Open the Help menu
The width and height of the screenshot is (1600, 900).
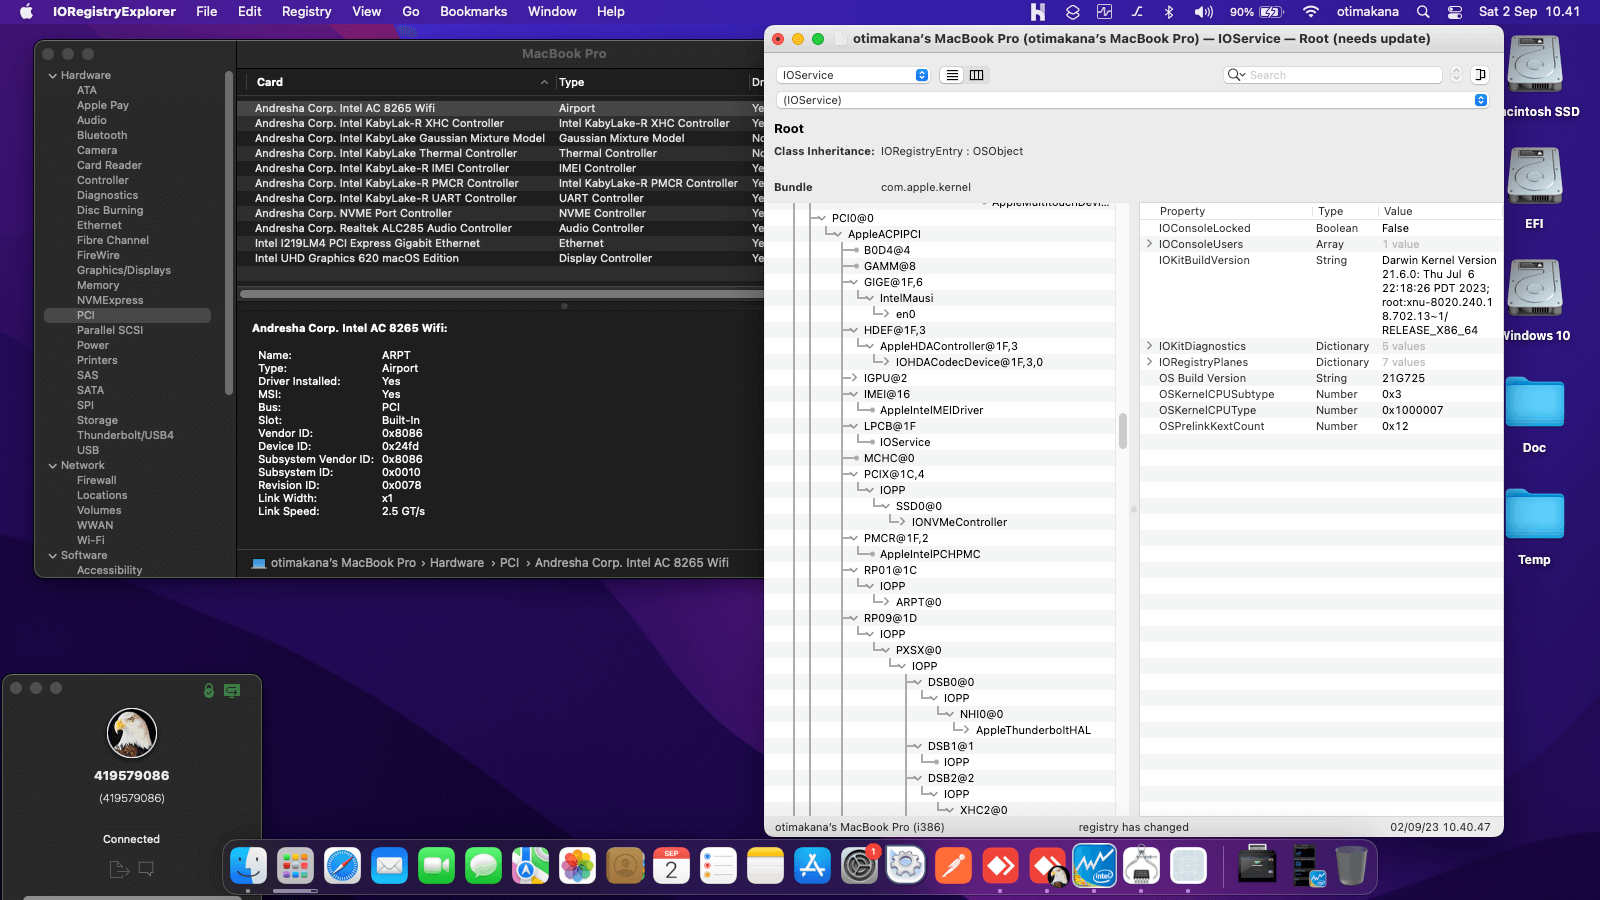(x=611, y=12)
